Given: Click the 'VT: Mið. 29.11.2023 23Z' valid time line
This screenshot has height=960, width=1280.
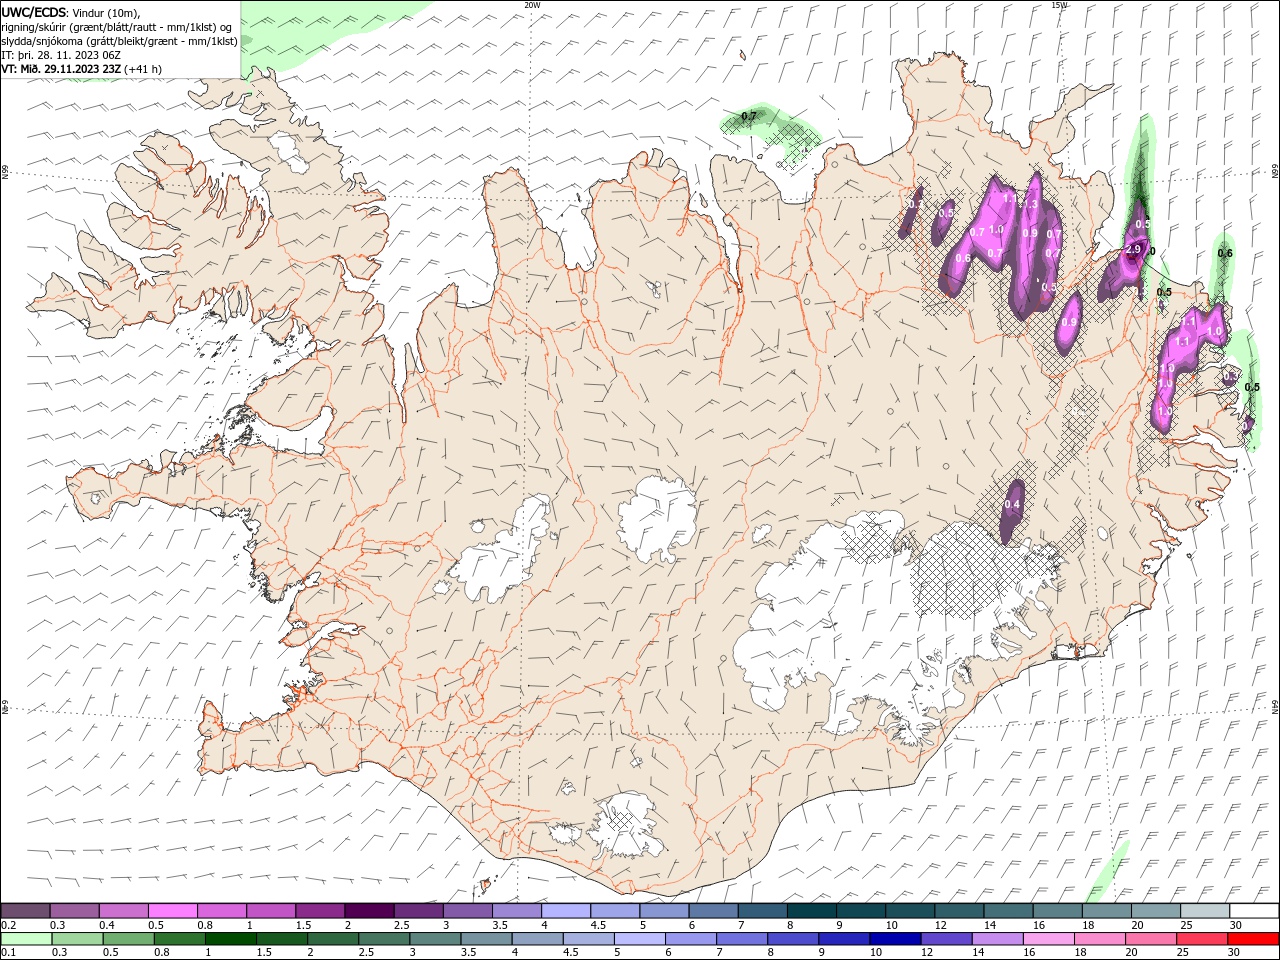Looking at the screenshot, I should [x=62, y=68].
